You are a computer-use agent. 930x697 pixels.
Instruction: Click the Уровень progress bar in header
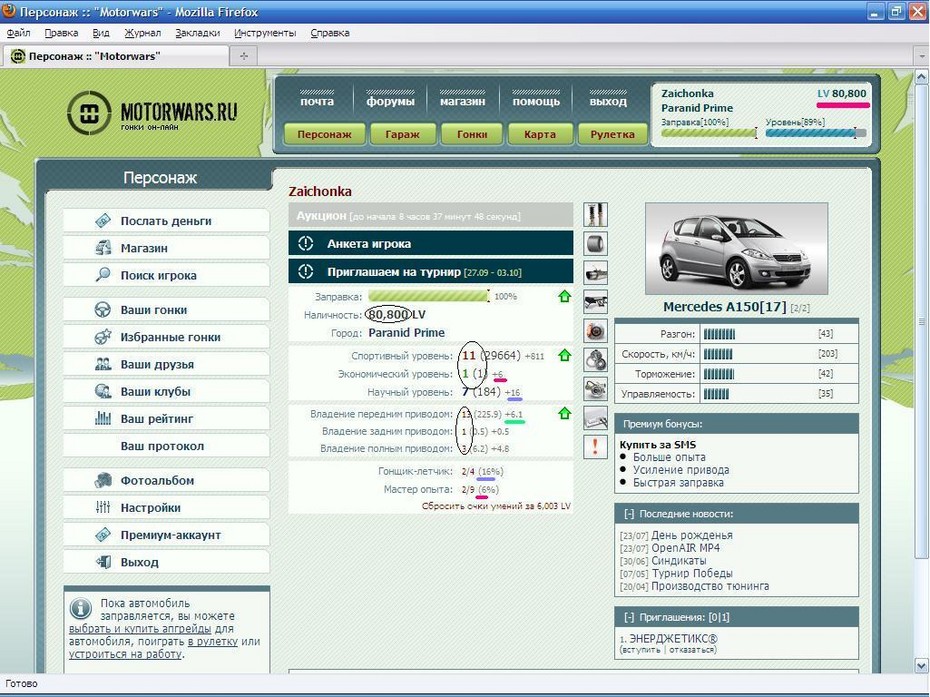[816, 133]
